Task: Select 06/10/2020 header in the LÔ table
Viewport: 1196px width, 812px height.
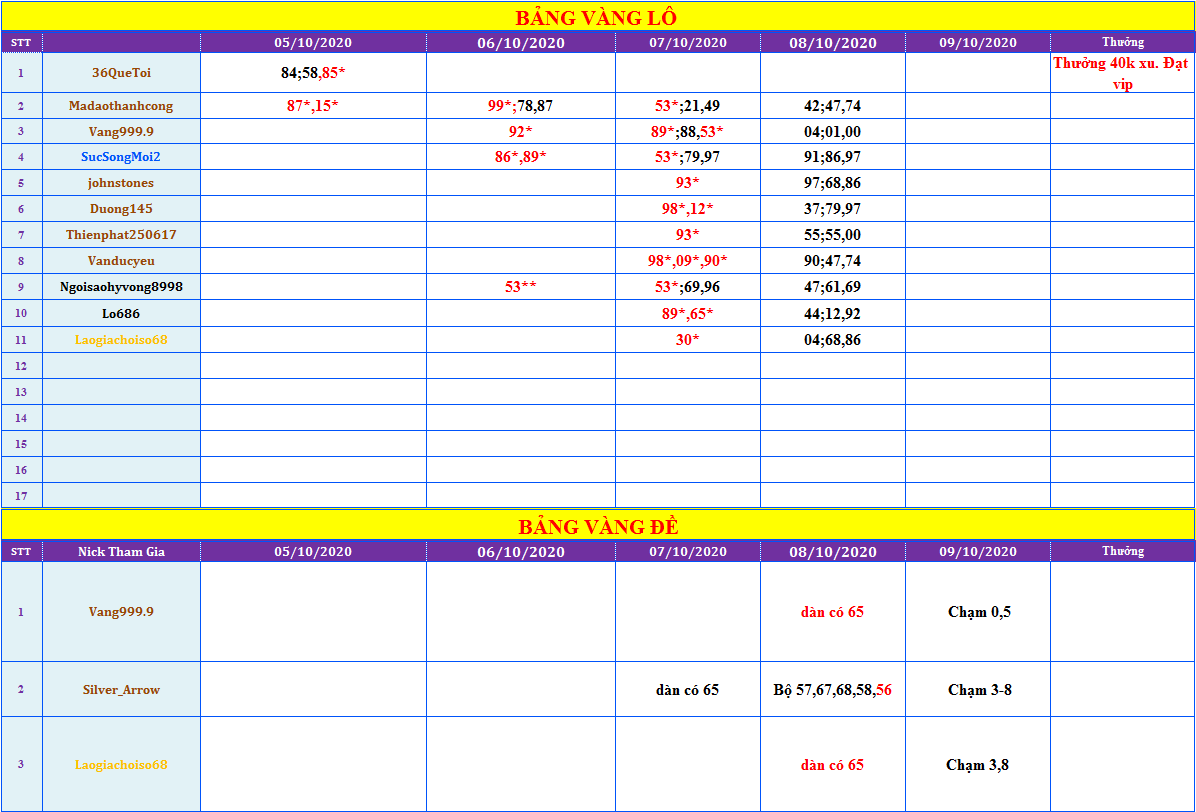Action: click(x=521, y=43)
